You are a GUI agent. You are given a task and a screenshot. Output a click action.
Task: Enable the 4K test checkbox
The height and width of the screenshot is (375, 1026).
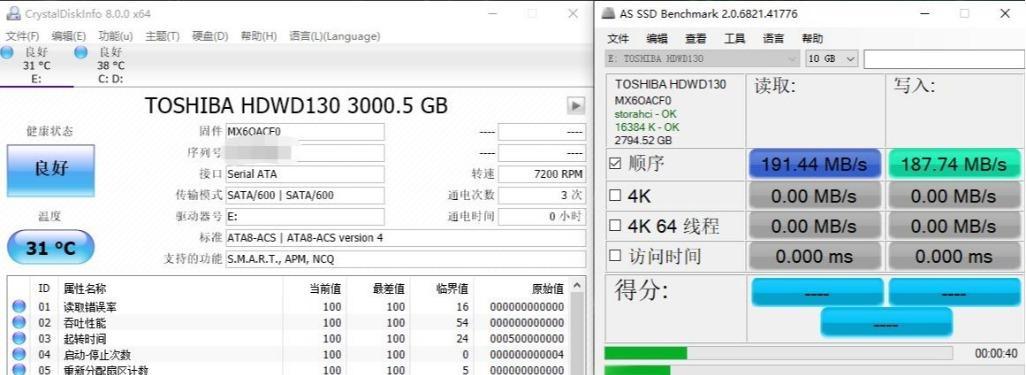pyautogui.click(x=615, y=196)
